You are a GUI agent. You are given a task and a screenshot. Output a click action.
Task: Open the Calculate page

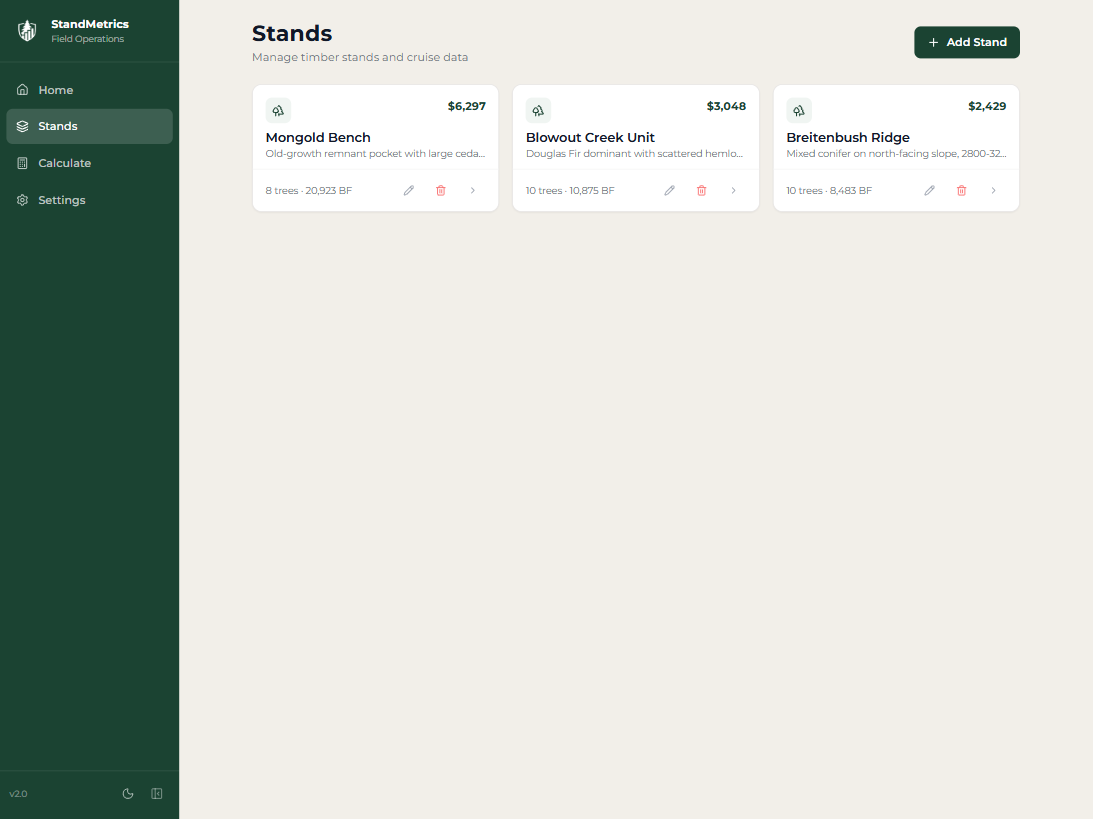click(64, 163)
